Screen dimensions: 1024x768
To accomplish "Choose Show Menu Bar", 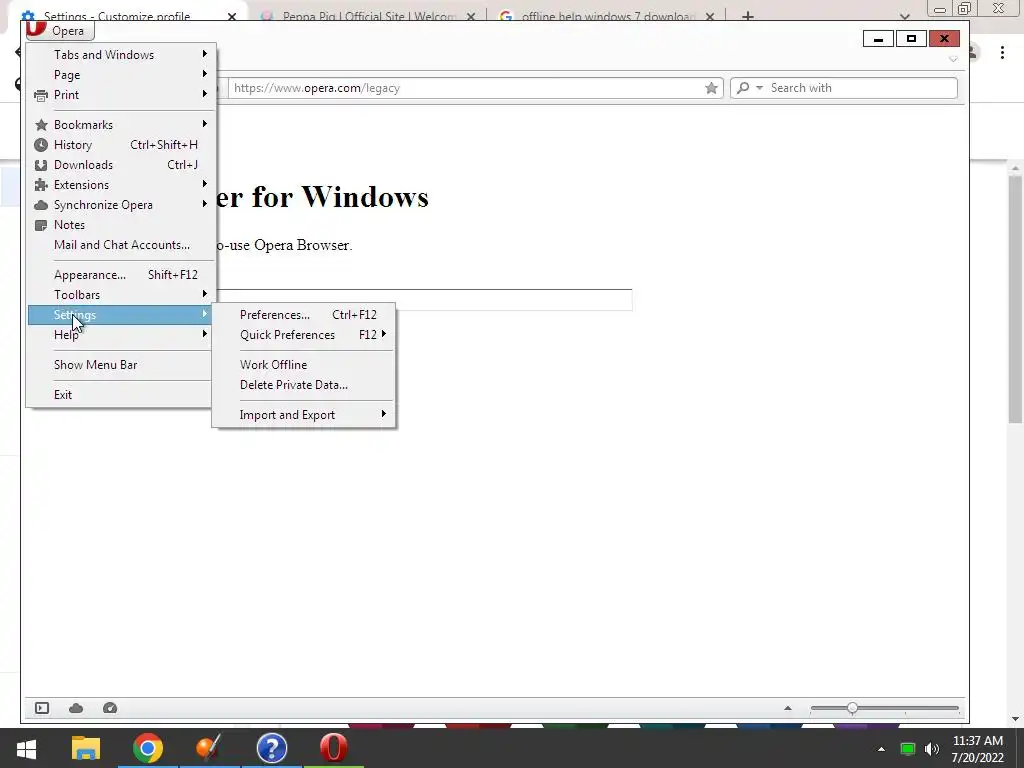I will (x=121, y=365).
